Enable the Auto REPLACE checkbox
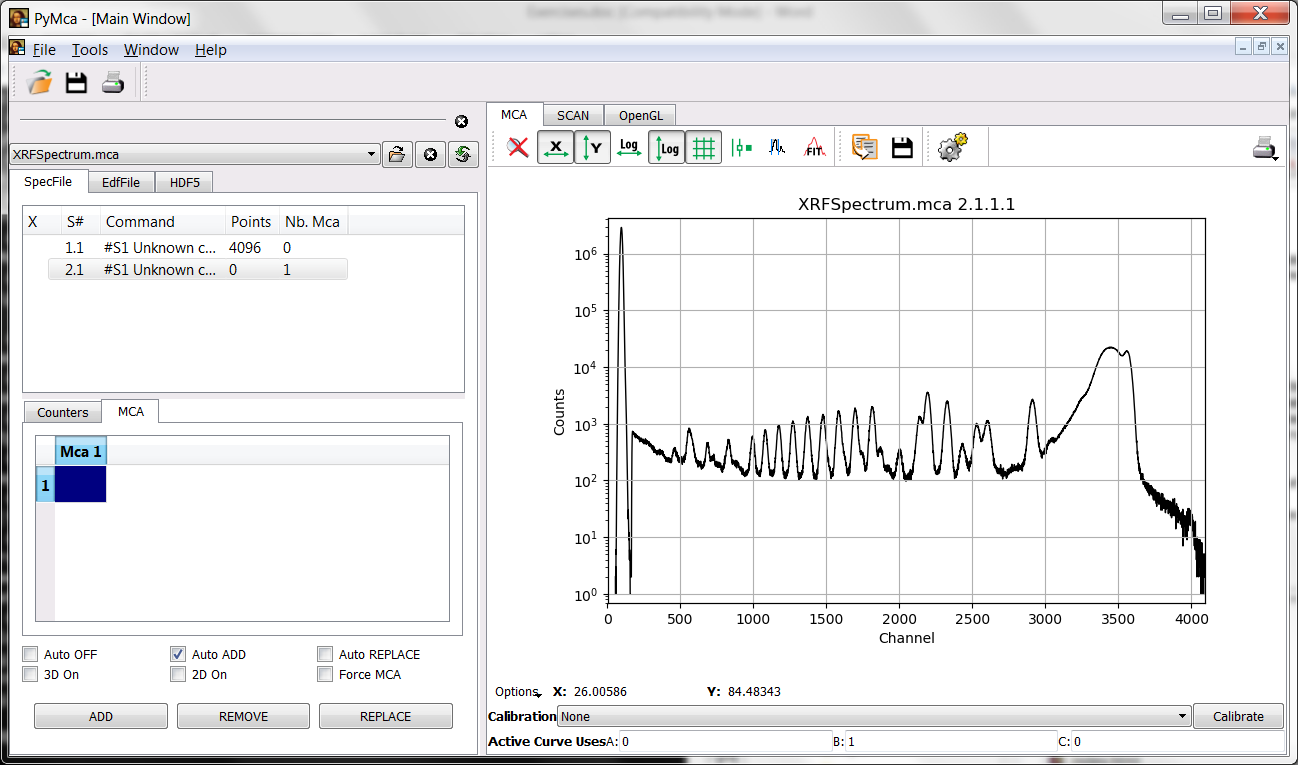The image size is (1298, 765). point(325,654)
